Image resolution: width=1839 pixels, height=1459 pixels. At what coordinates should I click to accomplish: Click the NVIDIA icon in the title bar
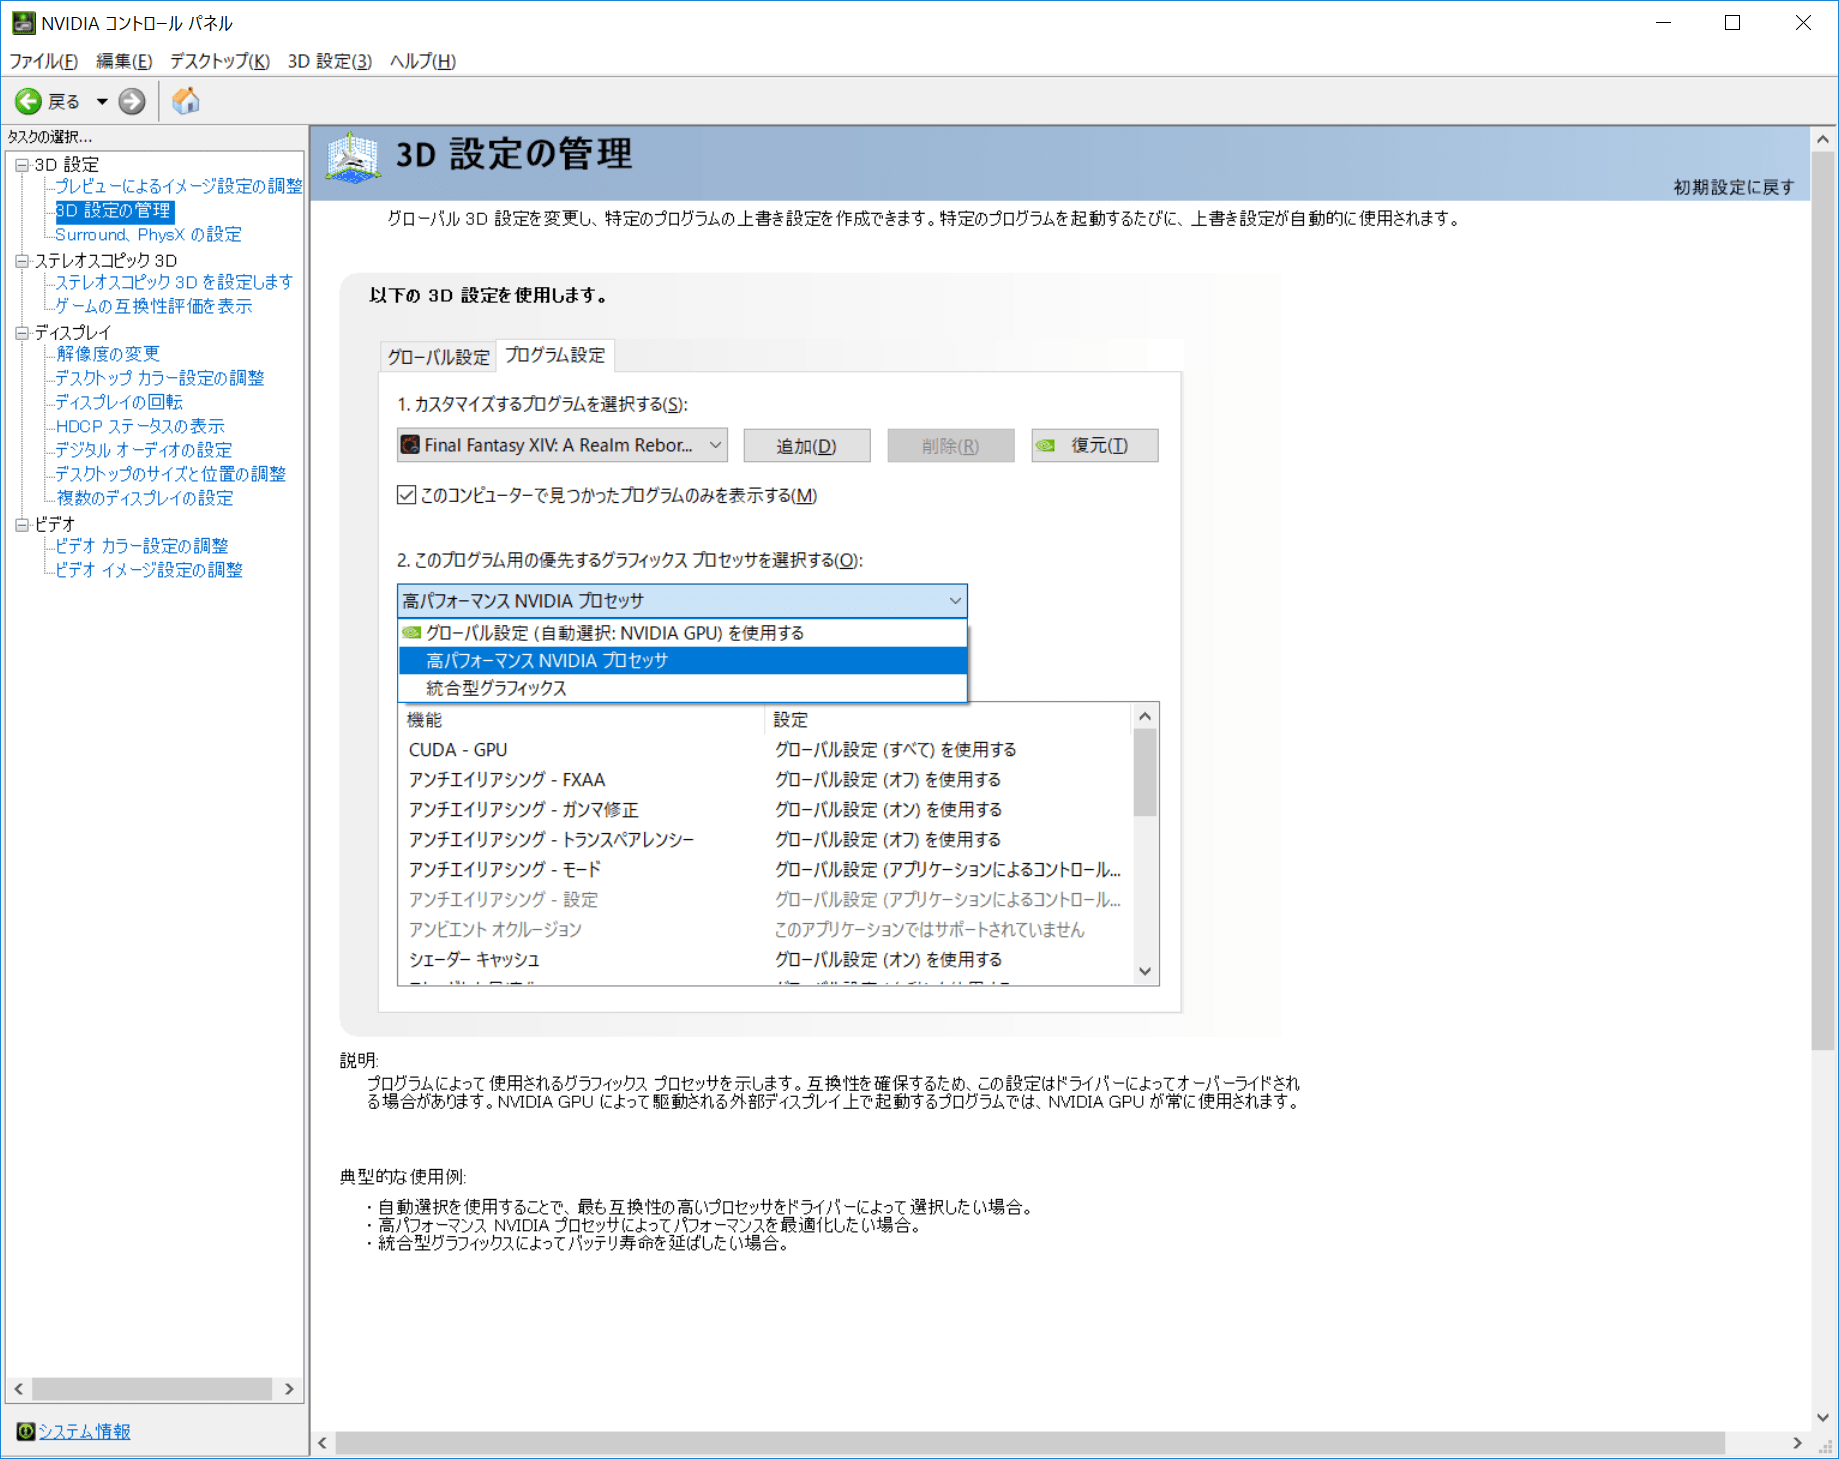(23, 22)
